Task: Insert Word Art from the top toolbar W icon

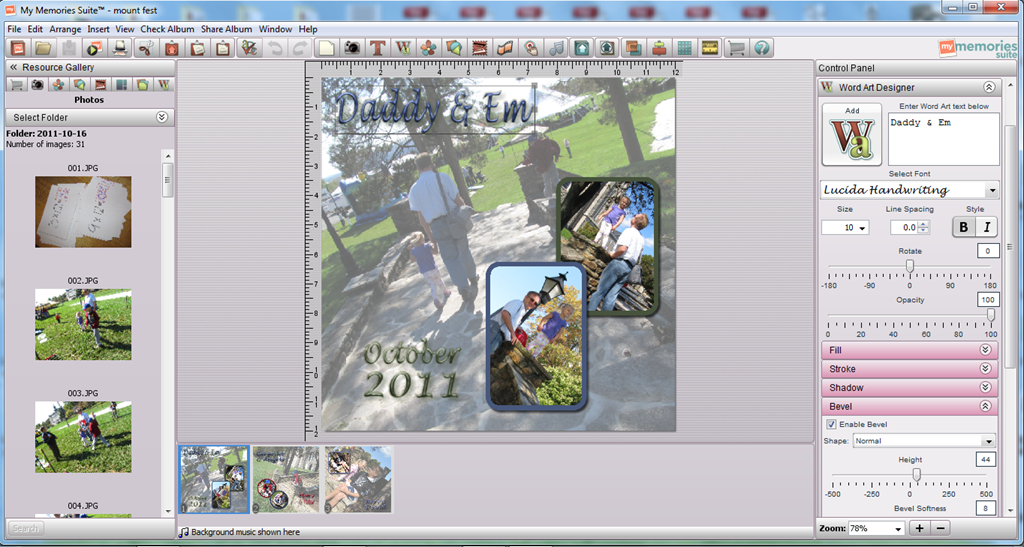Action: (402, 48)
